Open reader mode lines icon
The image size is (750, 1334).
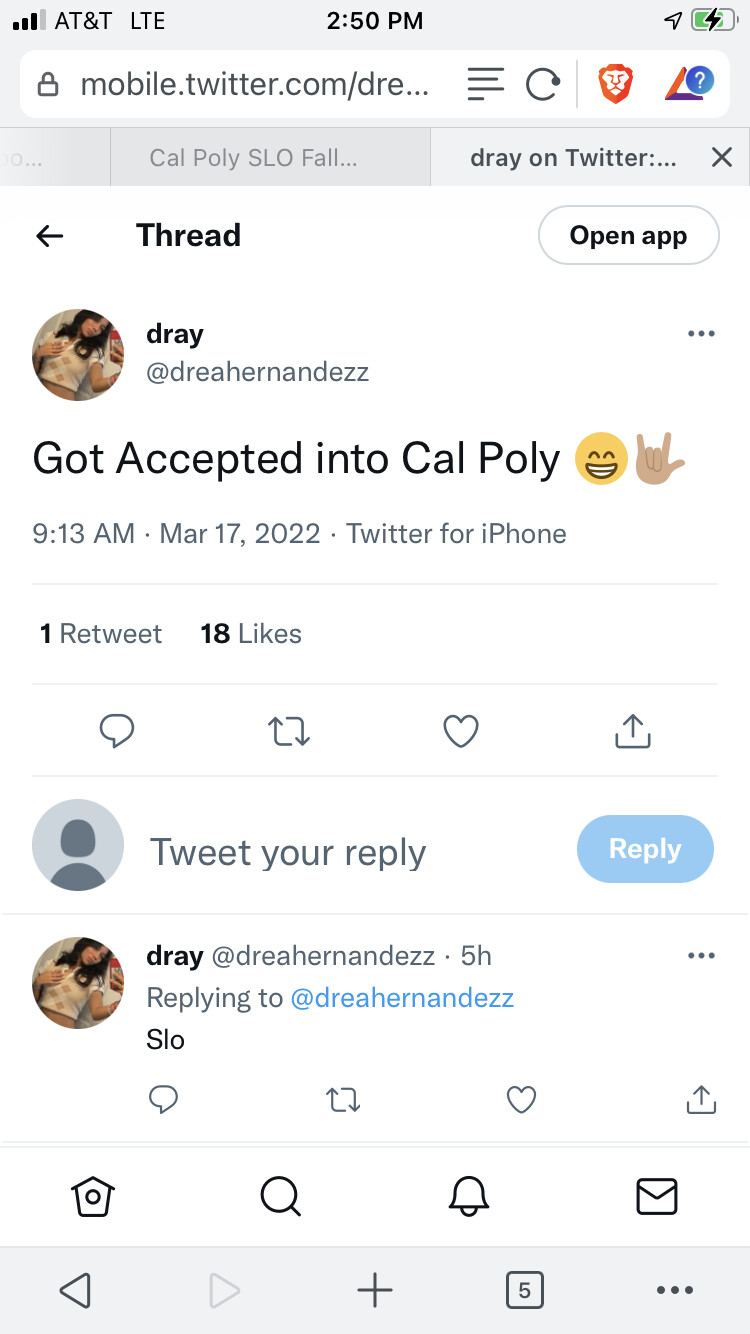click(486, 85)
